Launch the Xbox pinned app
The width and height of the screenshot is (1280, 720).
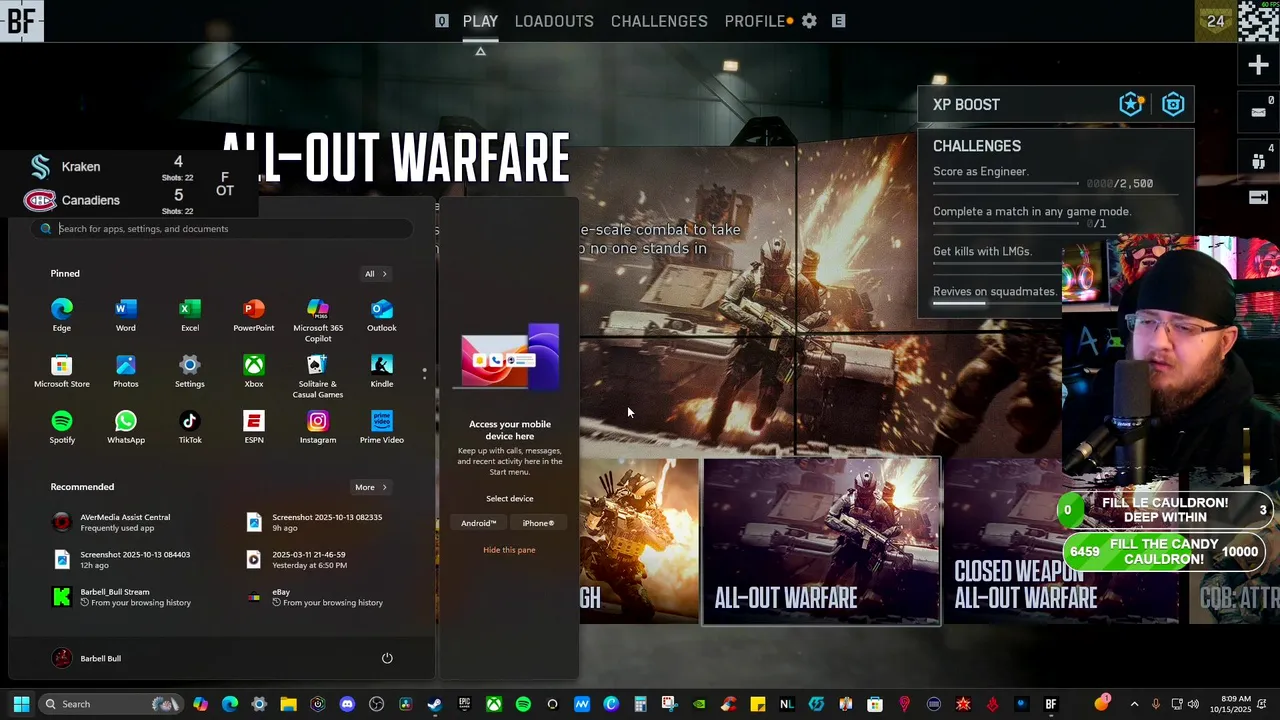(x=254, y=371)
